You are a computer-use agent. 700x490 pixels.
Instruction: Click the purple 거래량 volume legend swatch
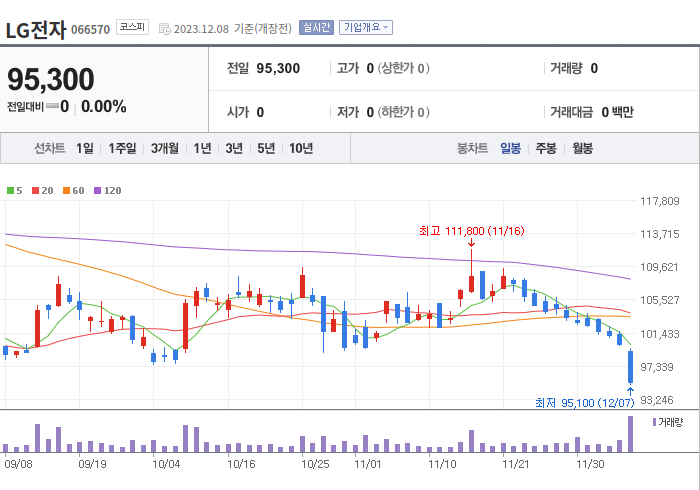[x=654, y=422]
